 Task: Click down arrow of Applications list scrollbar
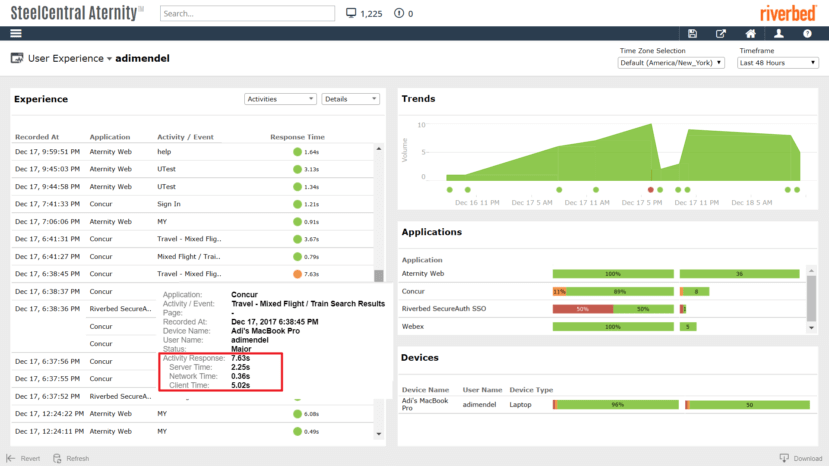click(812, 328)
